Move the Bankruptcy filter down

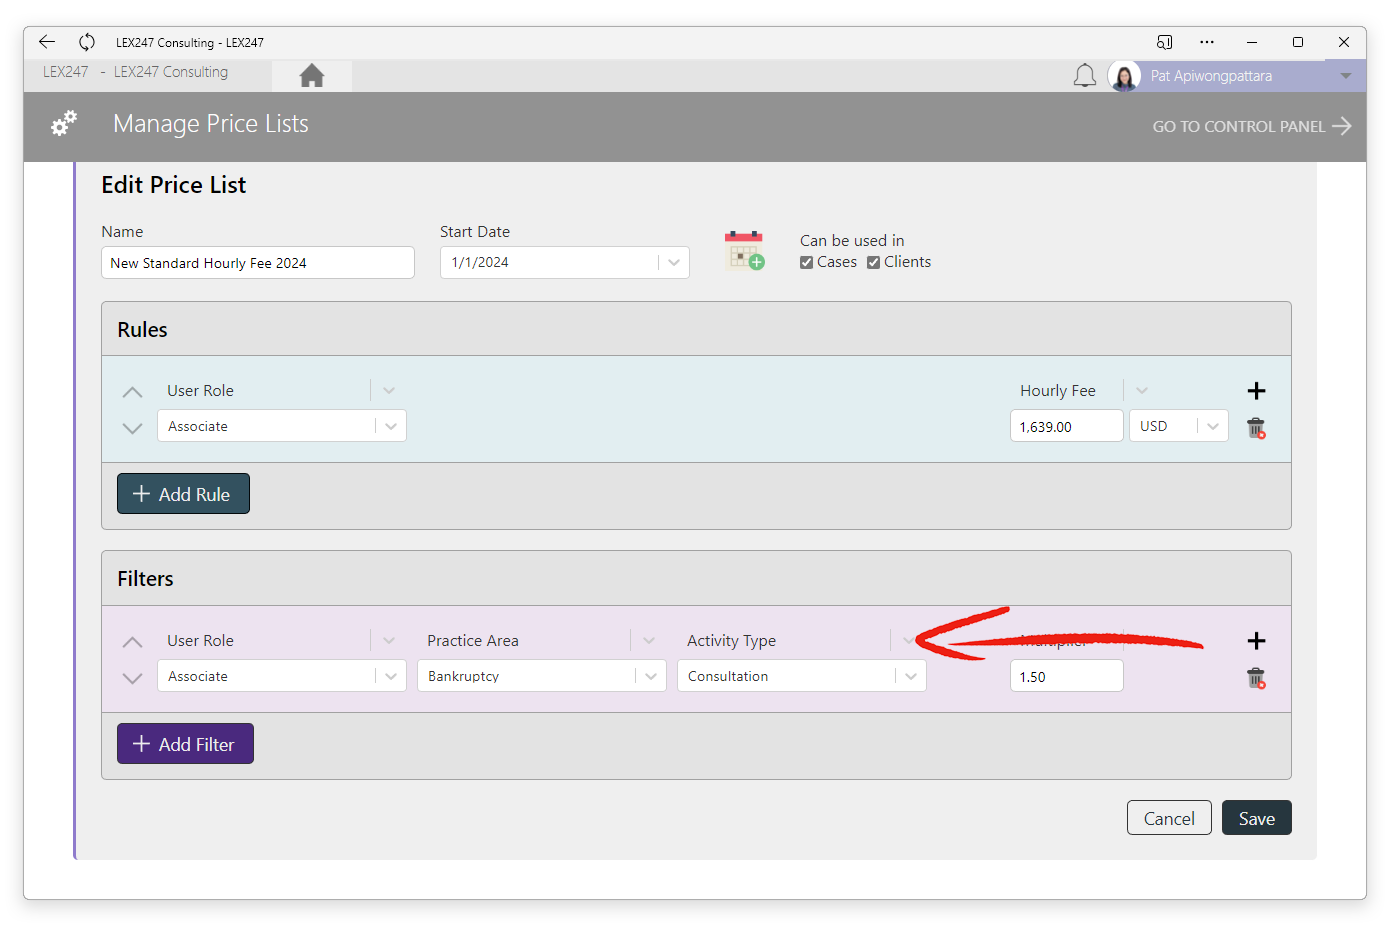(132, 678)
